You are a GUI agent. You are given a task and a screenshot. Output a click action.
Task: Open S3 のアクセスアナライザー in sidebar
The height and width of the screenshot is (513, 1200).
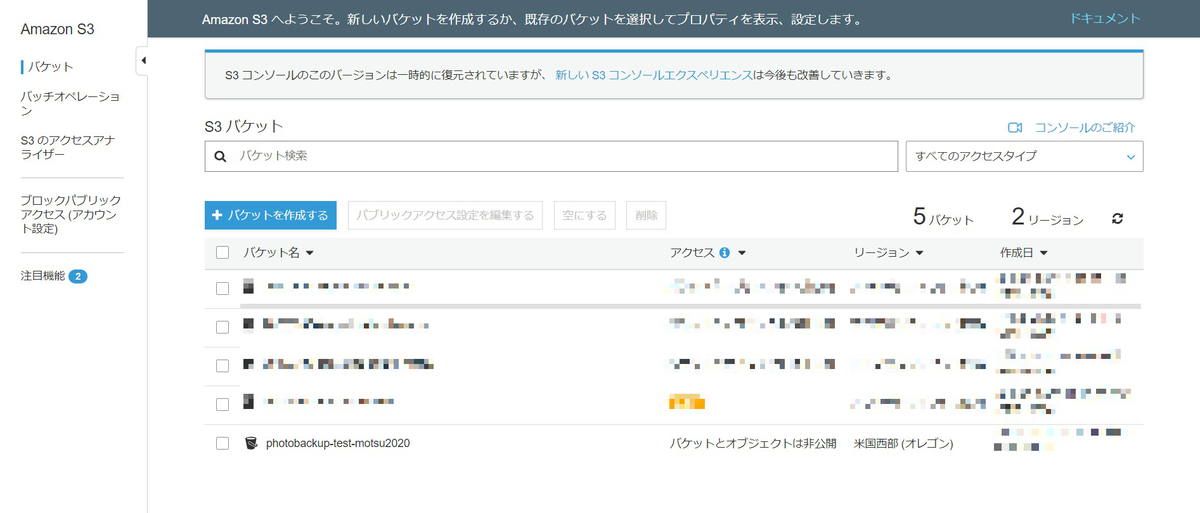[68, 148]
